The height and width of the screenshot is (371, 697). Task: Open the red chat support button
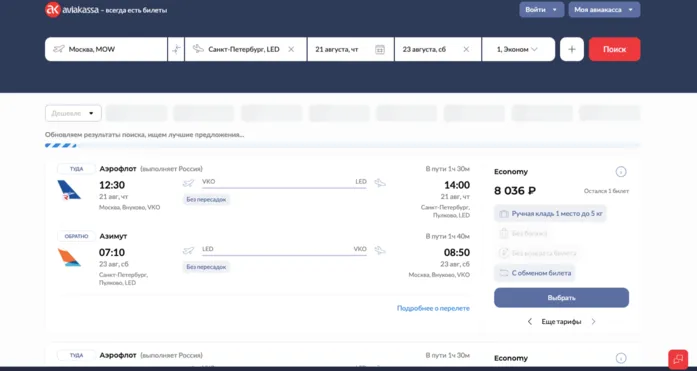678,359
